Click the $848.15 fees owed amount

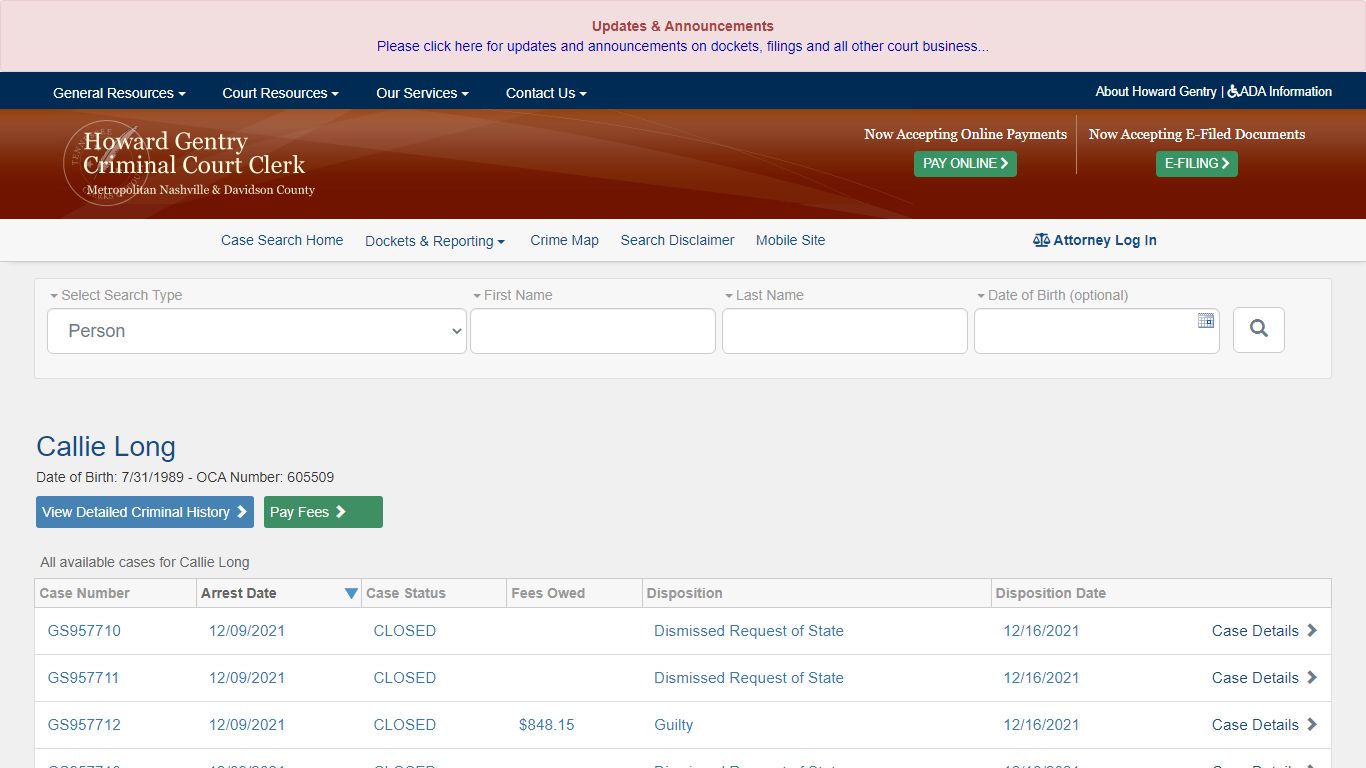[x=546, y=725]
